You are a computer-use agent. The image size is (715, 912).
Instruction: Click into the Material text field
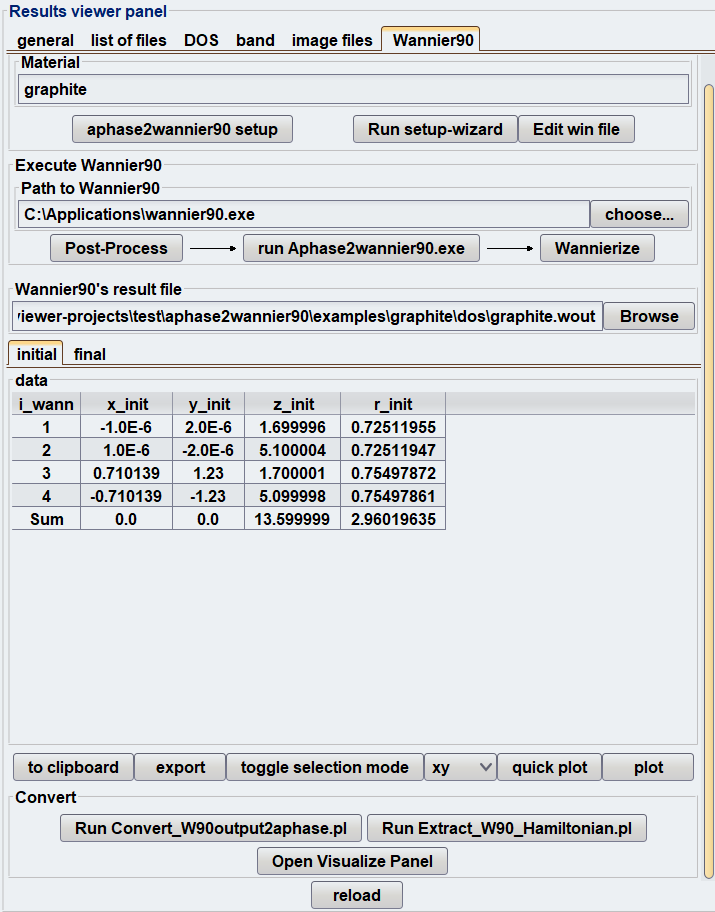tap(354, 89)
